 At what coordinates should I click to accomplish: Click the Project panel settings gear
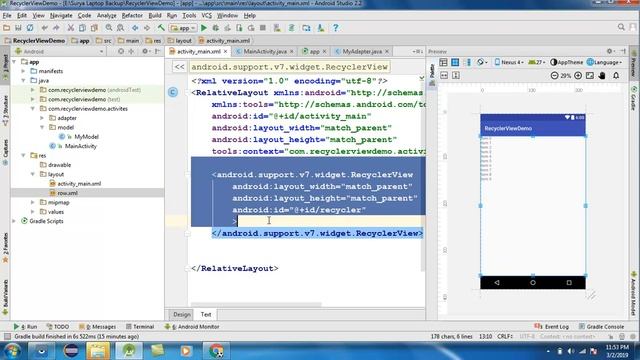tap(145, 51)
